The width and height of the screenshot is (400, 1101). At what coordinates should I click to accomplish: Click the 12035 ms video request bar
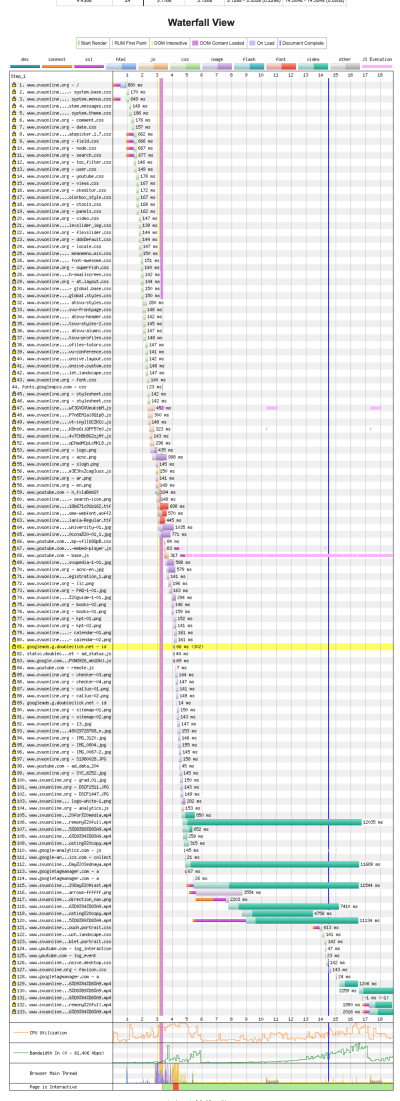tap(272, 822)
